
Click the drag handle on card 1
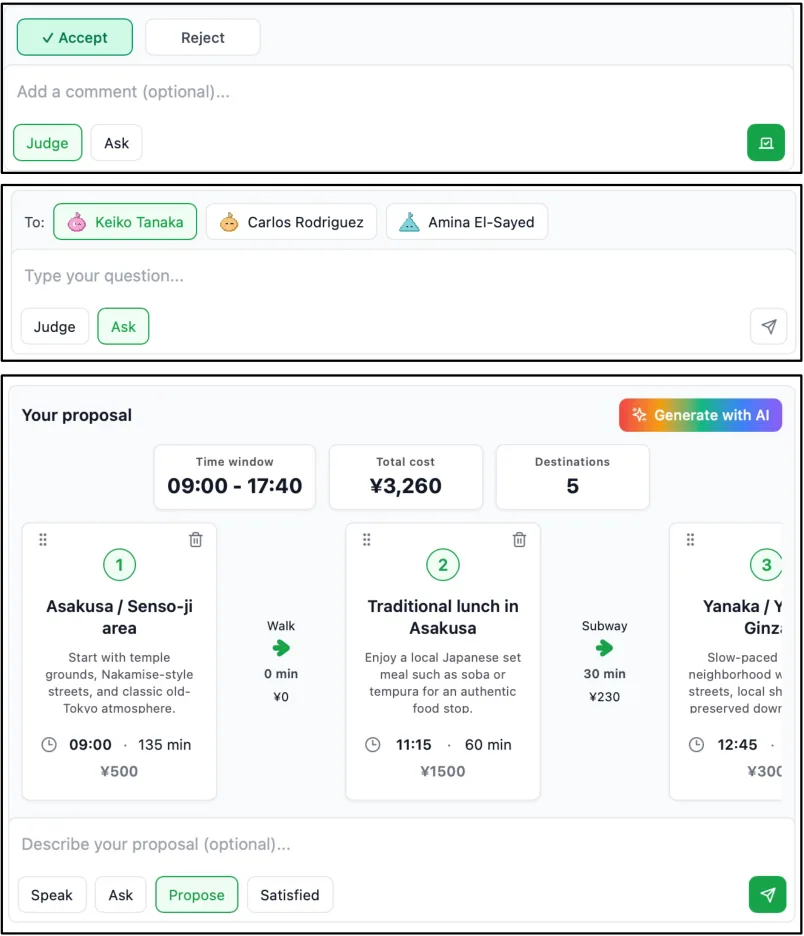click(x=43, y=540)
